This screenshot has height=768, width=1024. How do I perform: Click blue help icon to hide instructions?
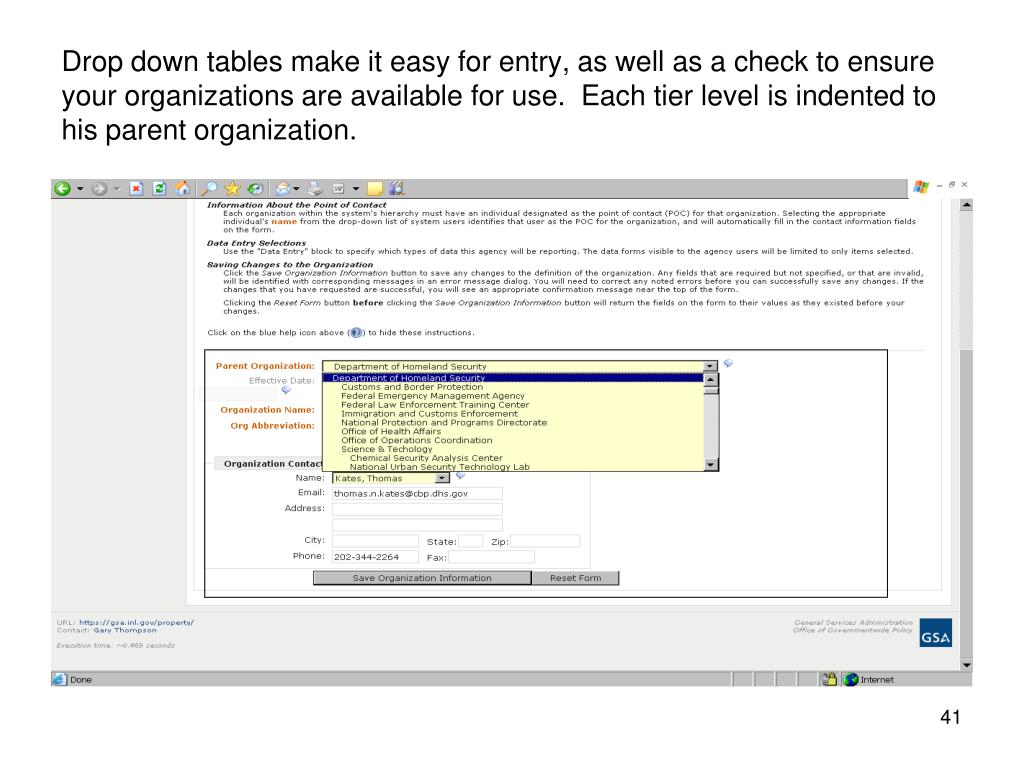[x=356, y=332]
